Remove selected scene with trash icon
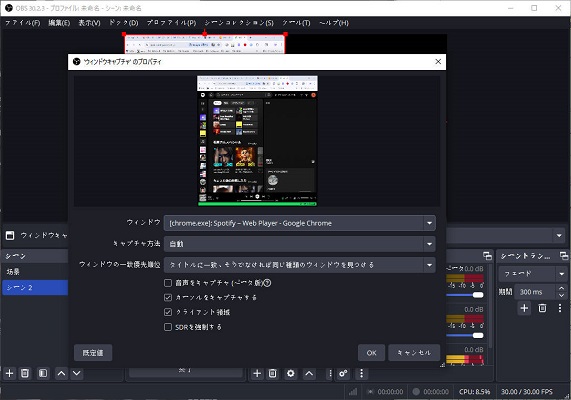This screenshot has width=571, height=400. pyautogui.click(x=25, y=373)
